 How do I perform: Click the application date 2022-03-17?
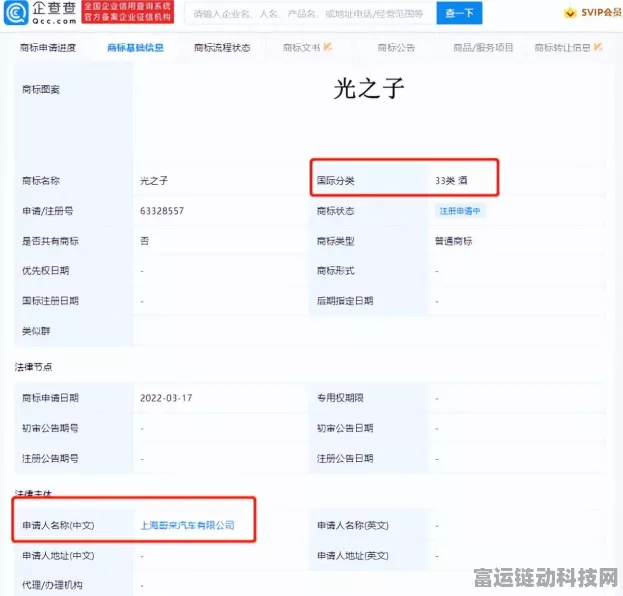click(166, 398)
